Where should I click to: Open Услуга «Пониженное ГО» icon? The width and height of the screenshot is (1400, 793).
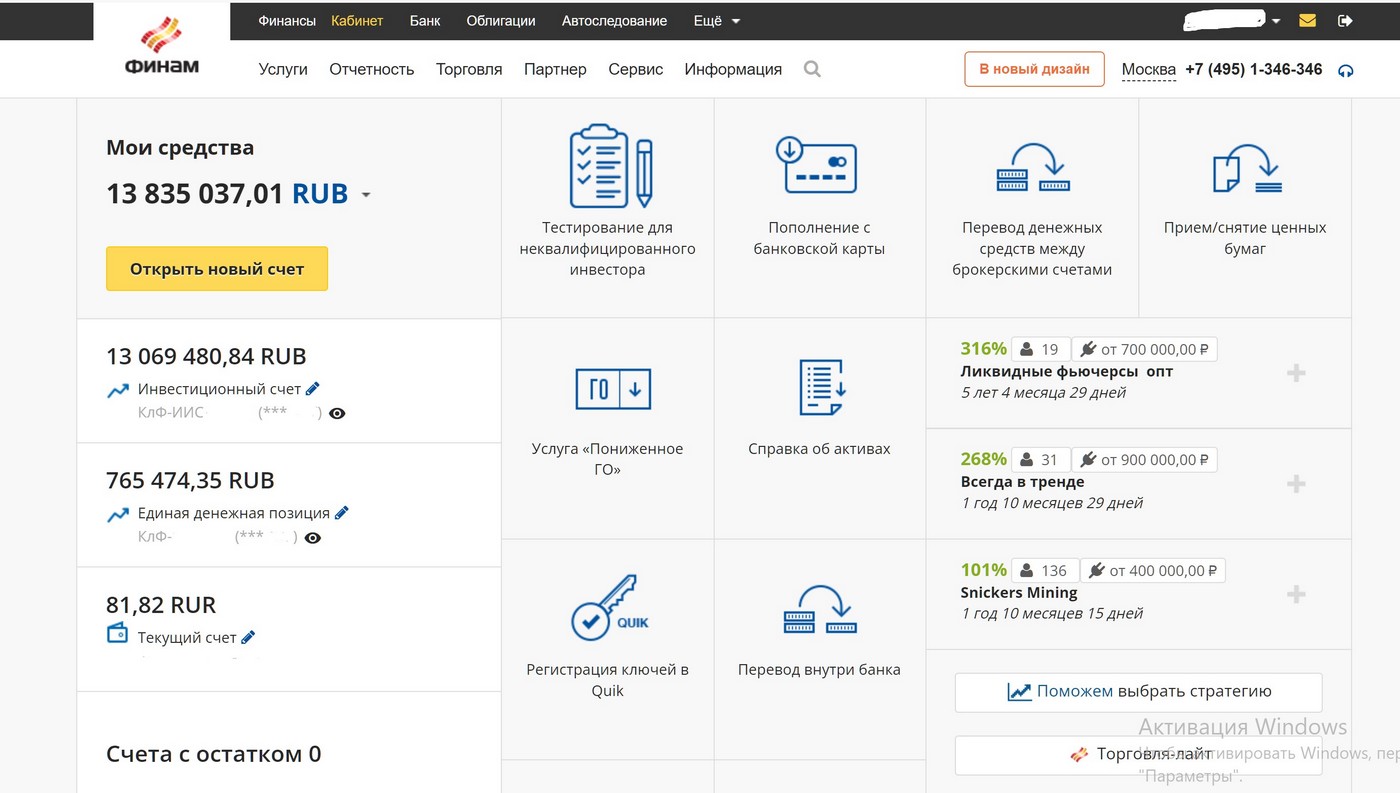(x=613, y=389)
